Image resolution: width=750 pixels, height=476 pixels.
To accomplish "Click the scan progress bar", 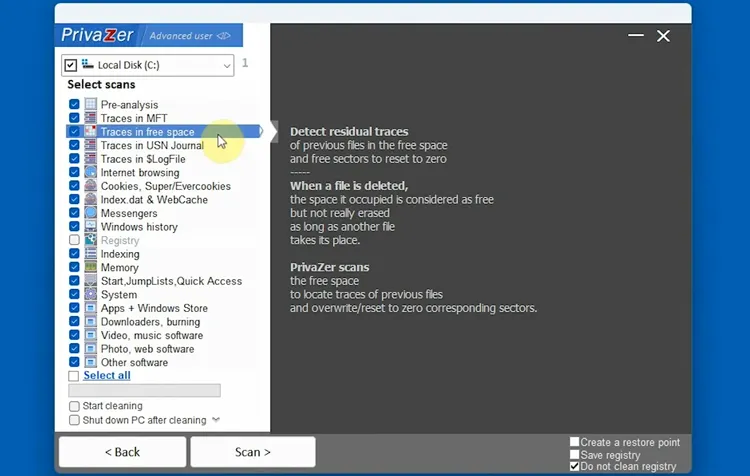I will (144, 390).
